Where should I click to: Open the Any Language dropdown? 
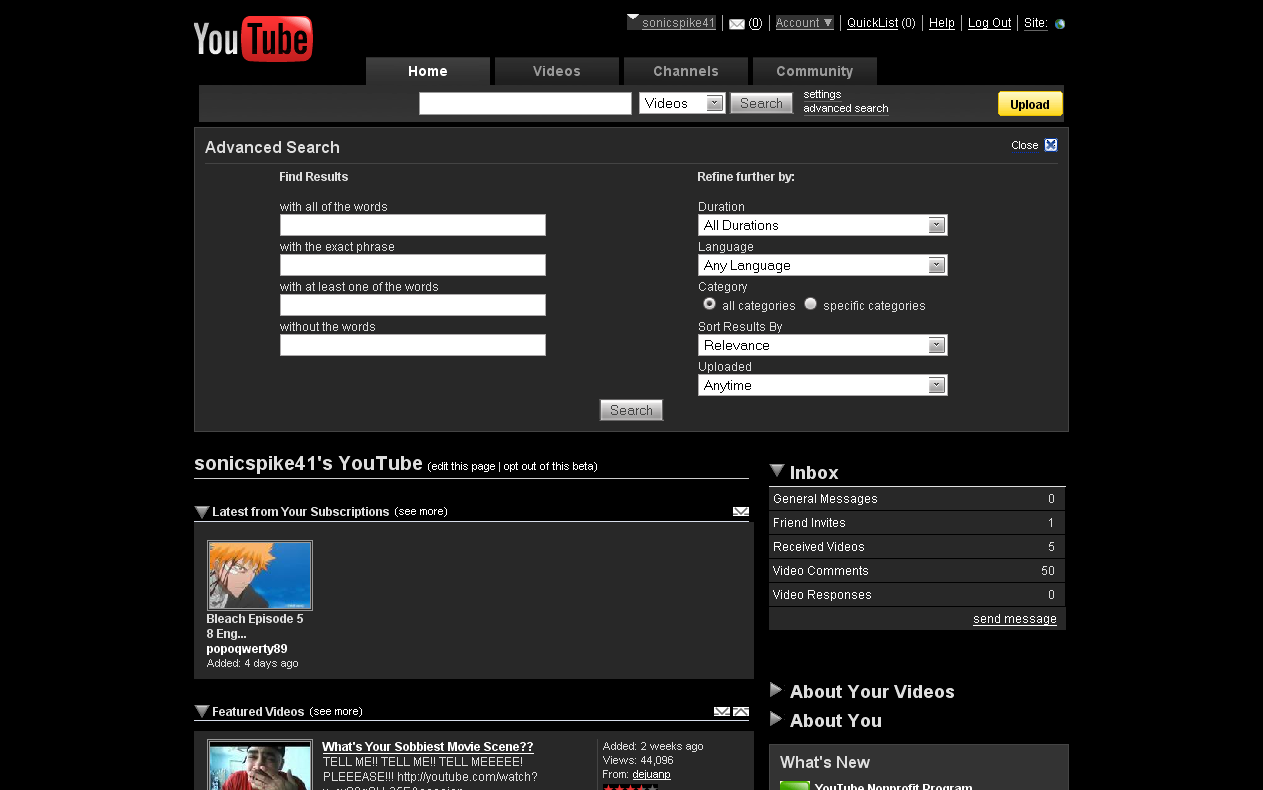822,265
